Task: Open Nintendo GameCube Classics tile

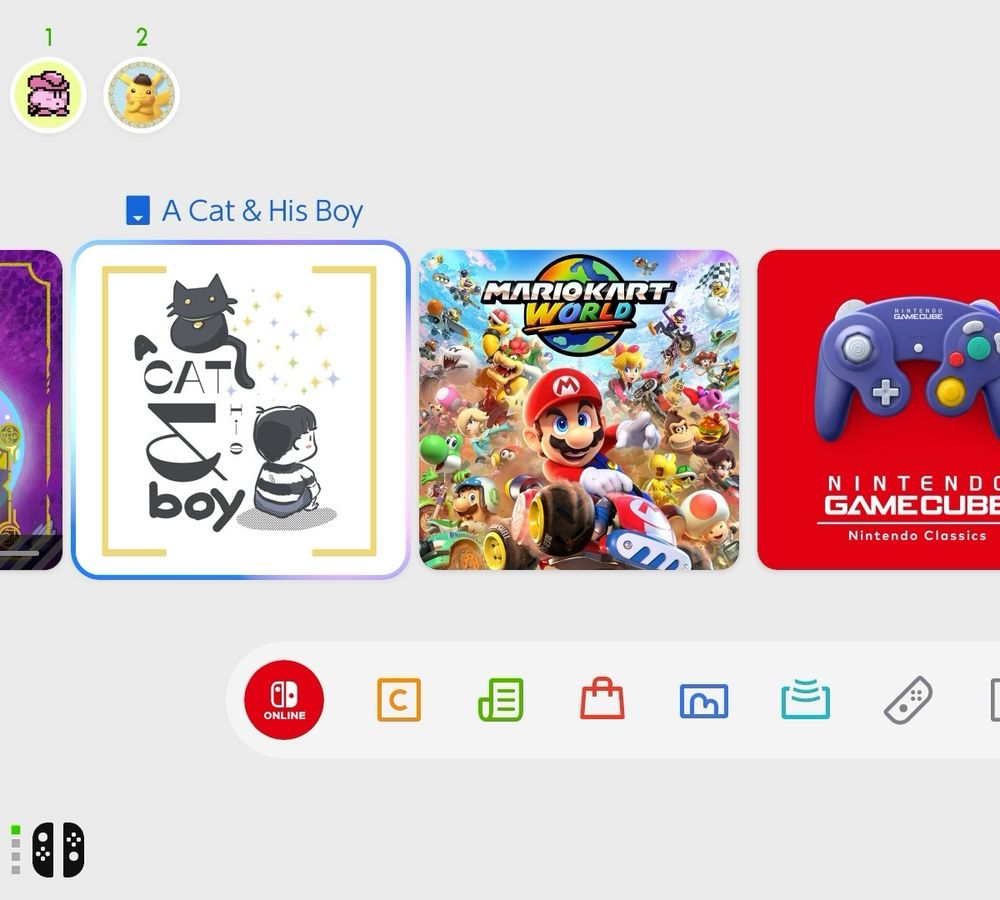Action: click(x=879, y=409)
